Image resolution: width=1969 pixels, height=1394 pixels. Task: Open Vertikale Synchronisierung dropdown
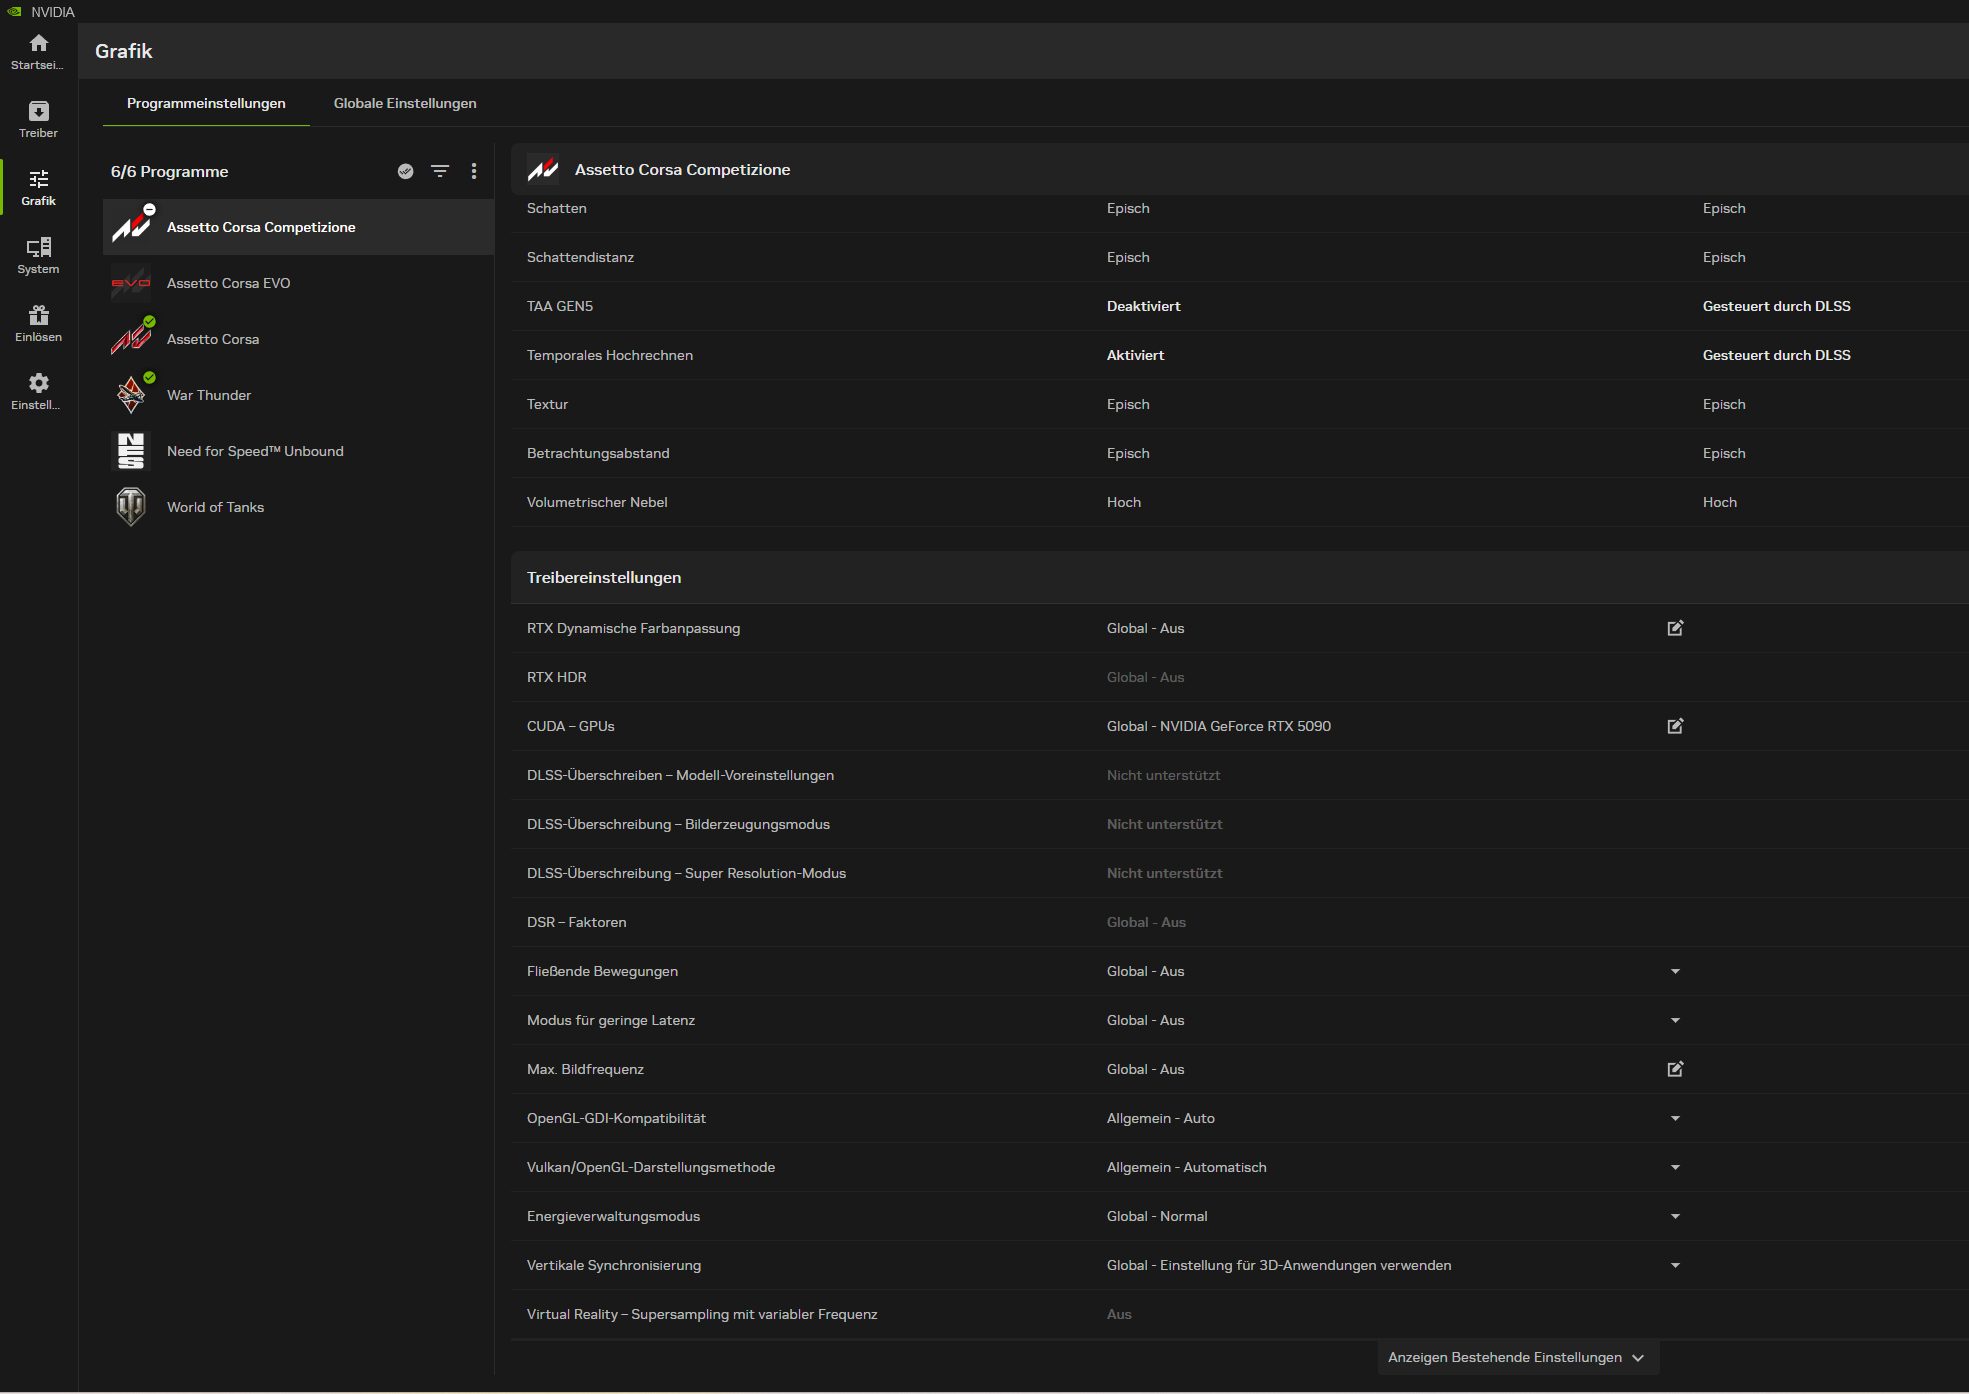[1675, 1265]
